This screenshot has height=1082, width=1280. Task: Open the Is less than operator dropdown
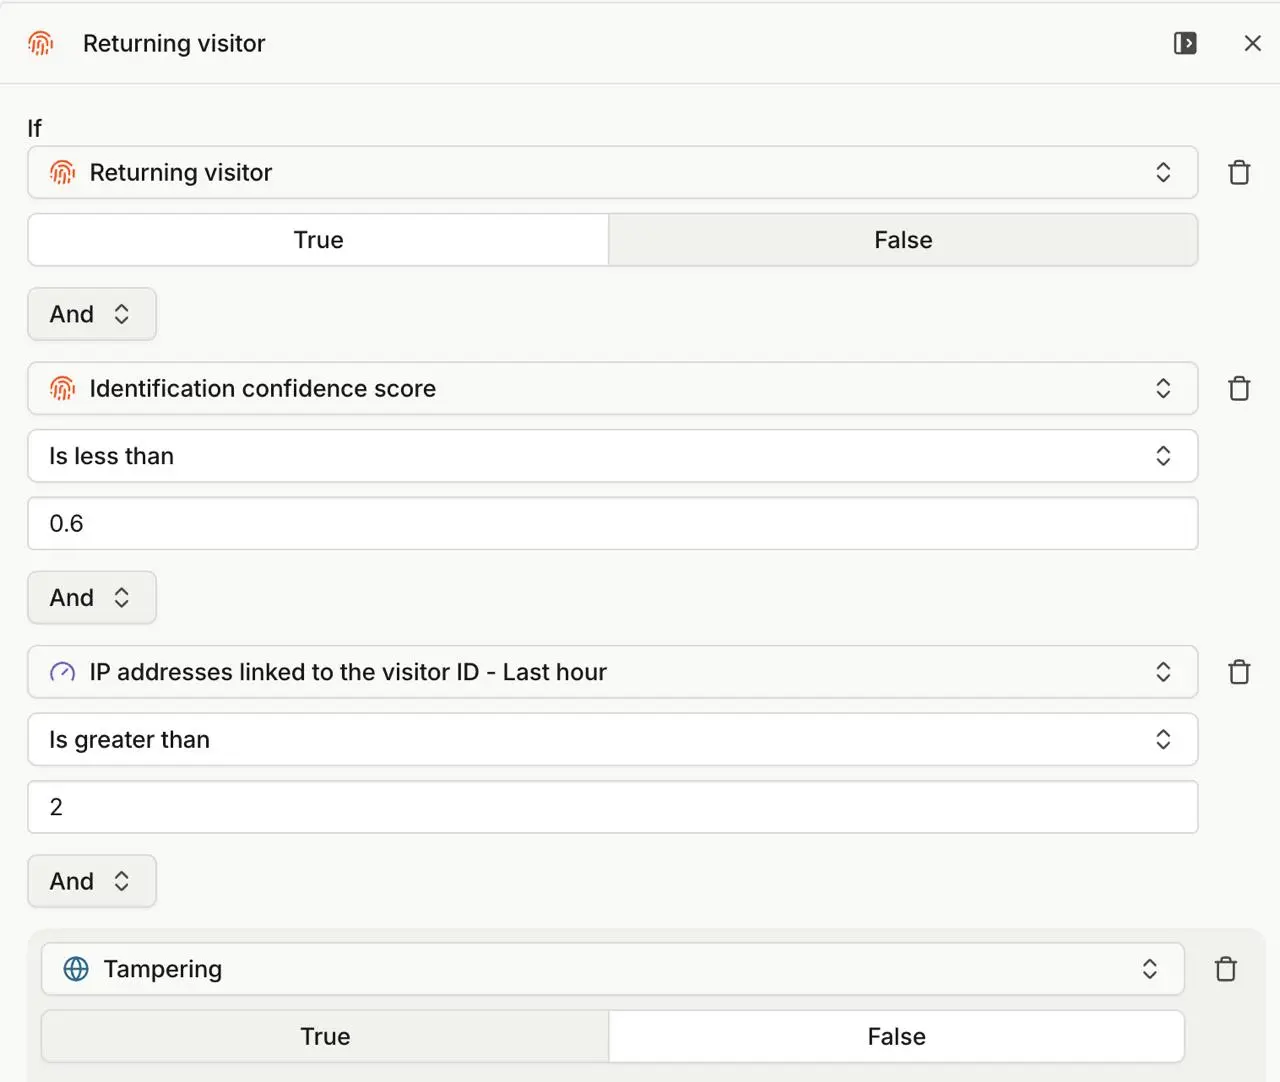[612, 456]
